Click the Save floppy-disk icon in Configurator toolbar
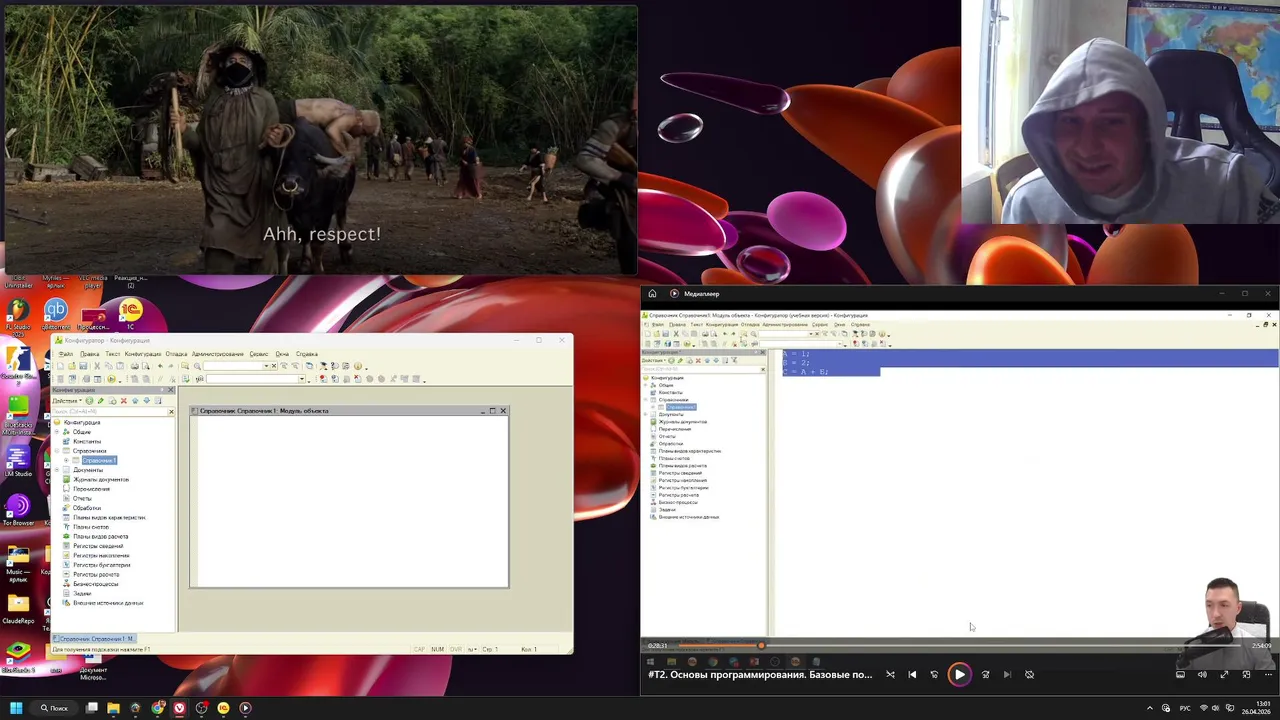This screenshot has height=720, width=1280. (83, 366)
